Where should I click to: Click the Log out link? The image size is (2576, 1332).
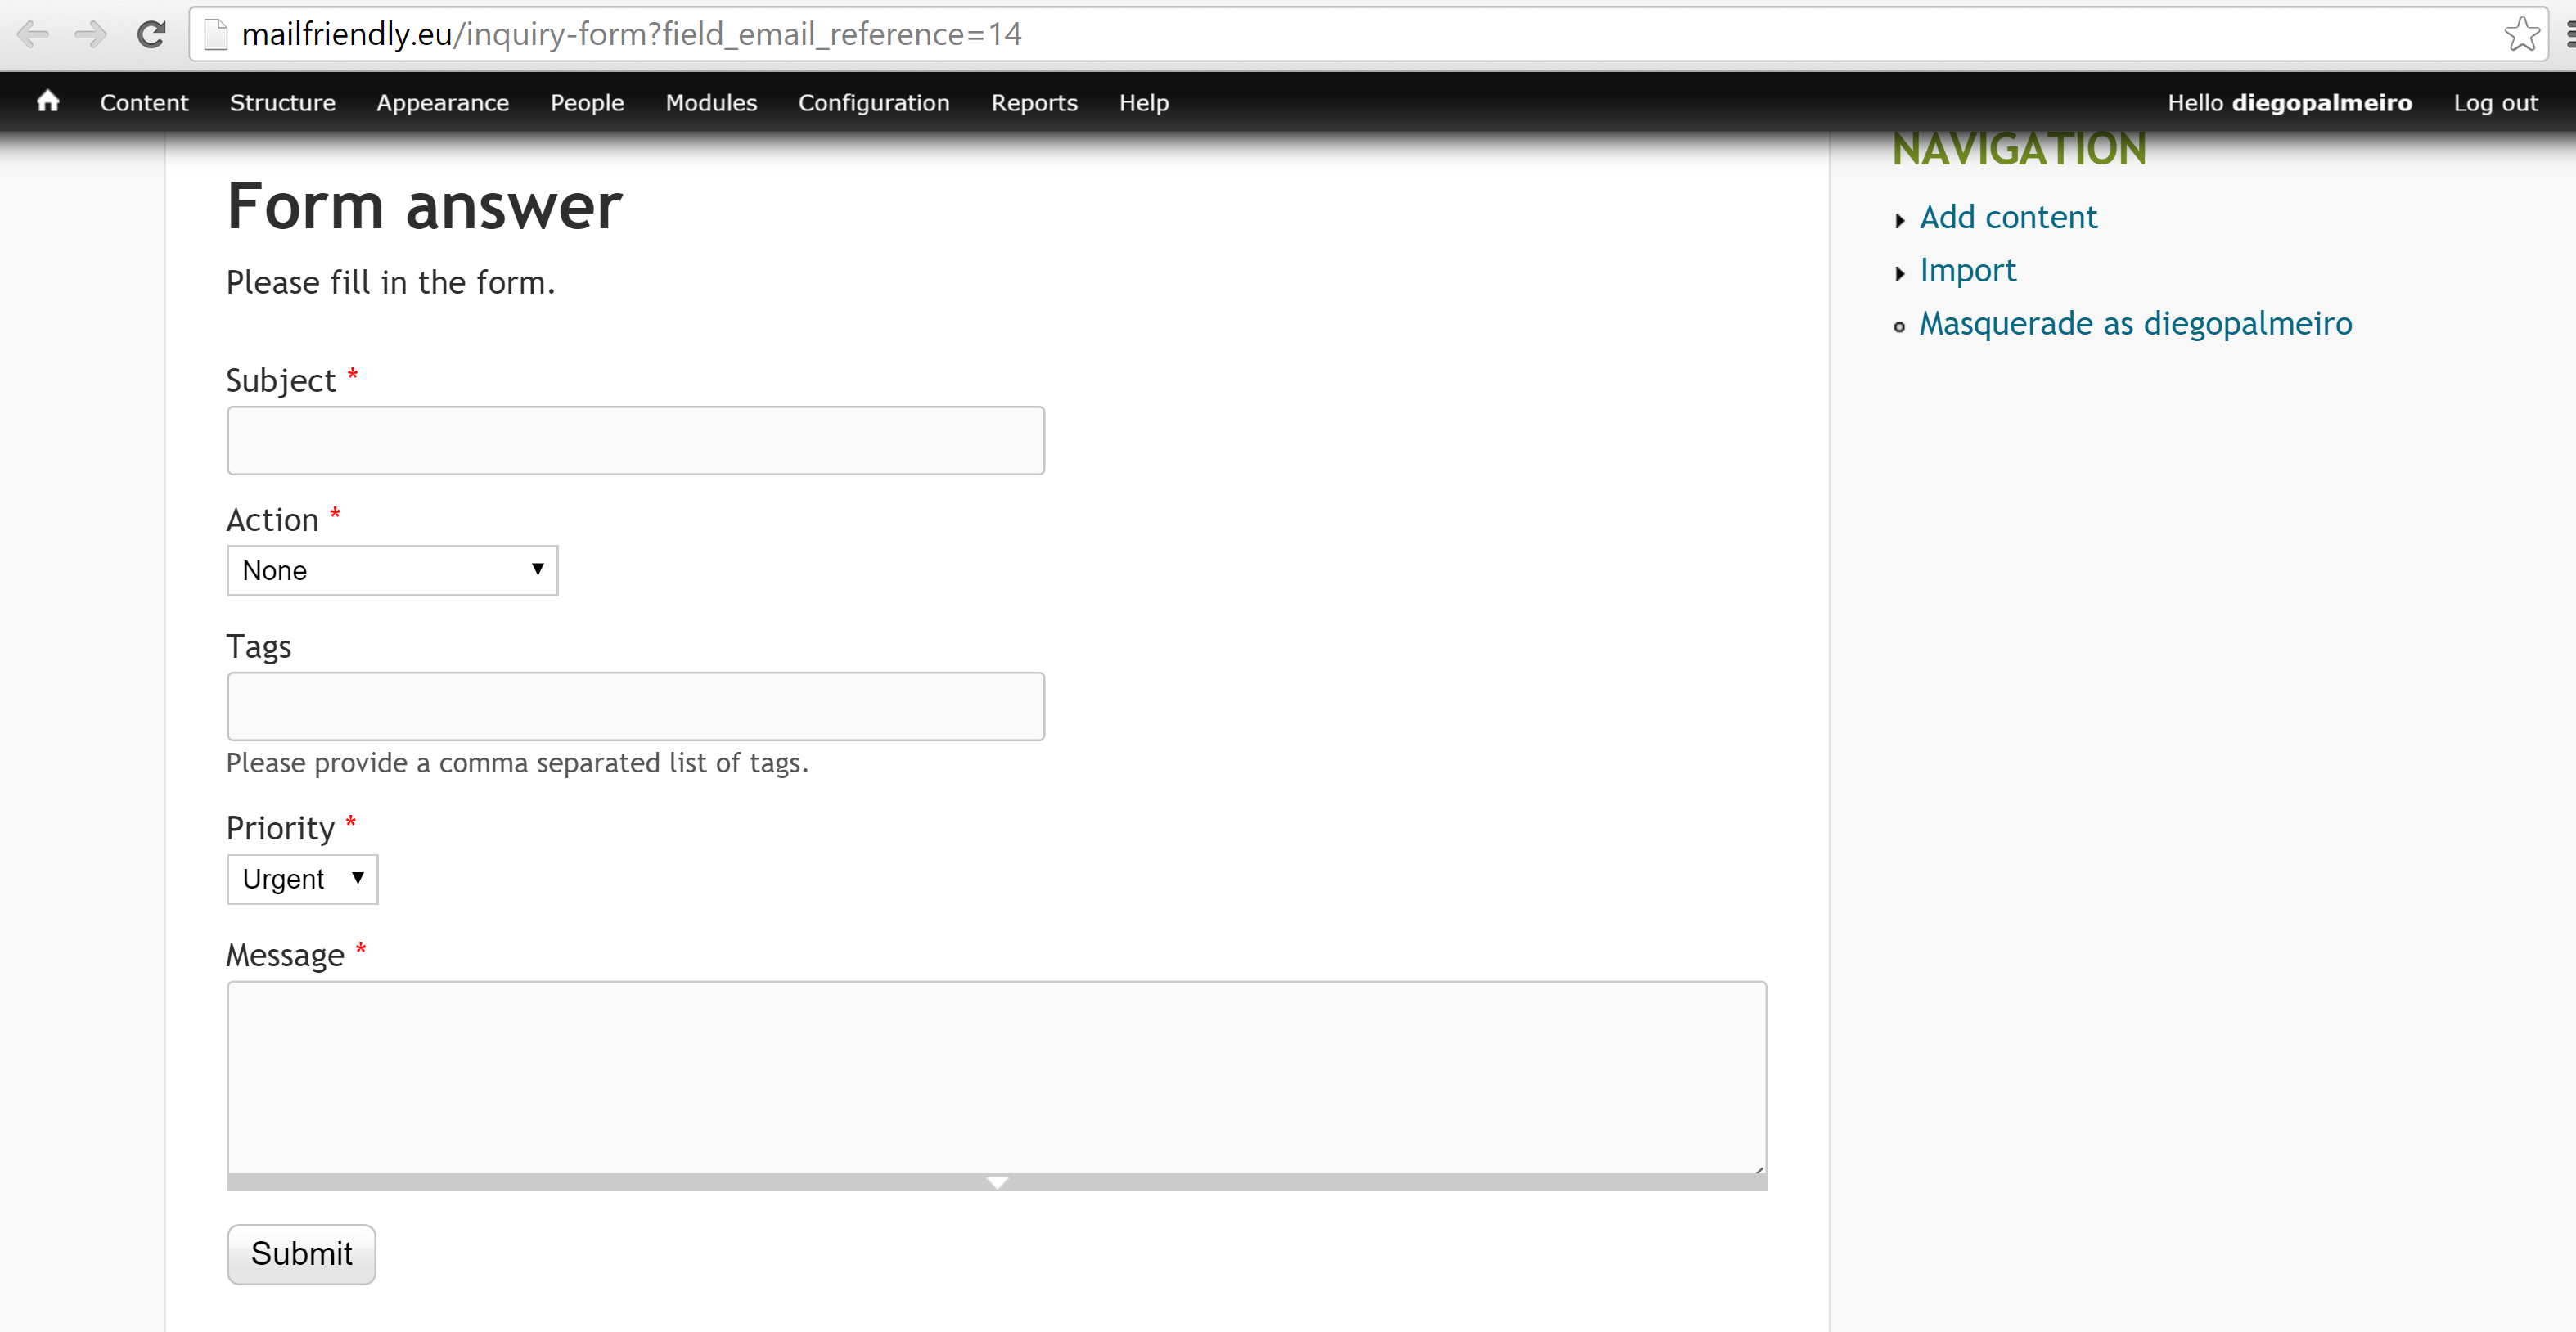tap(2494, 103)
